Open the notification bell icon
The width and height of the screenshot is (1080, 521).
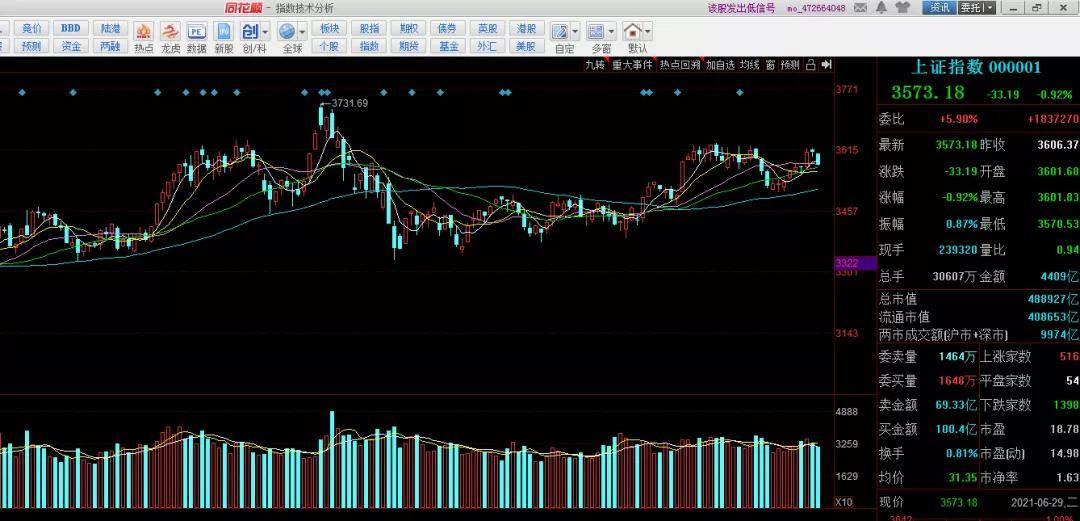[883, 7]
